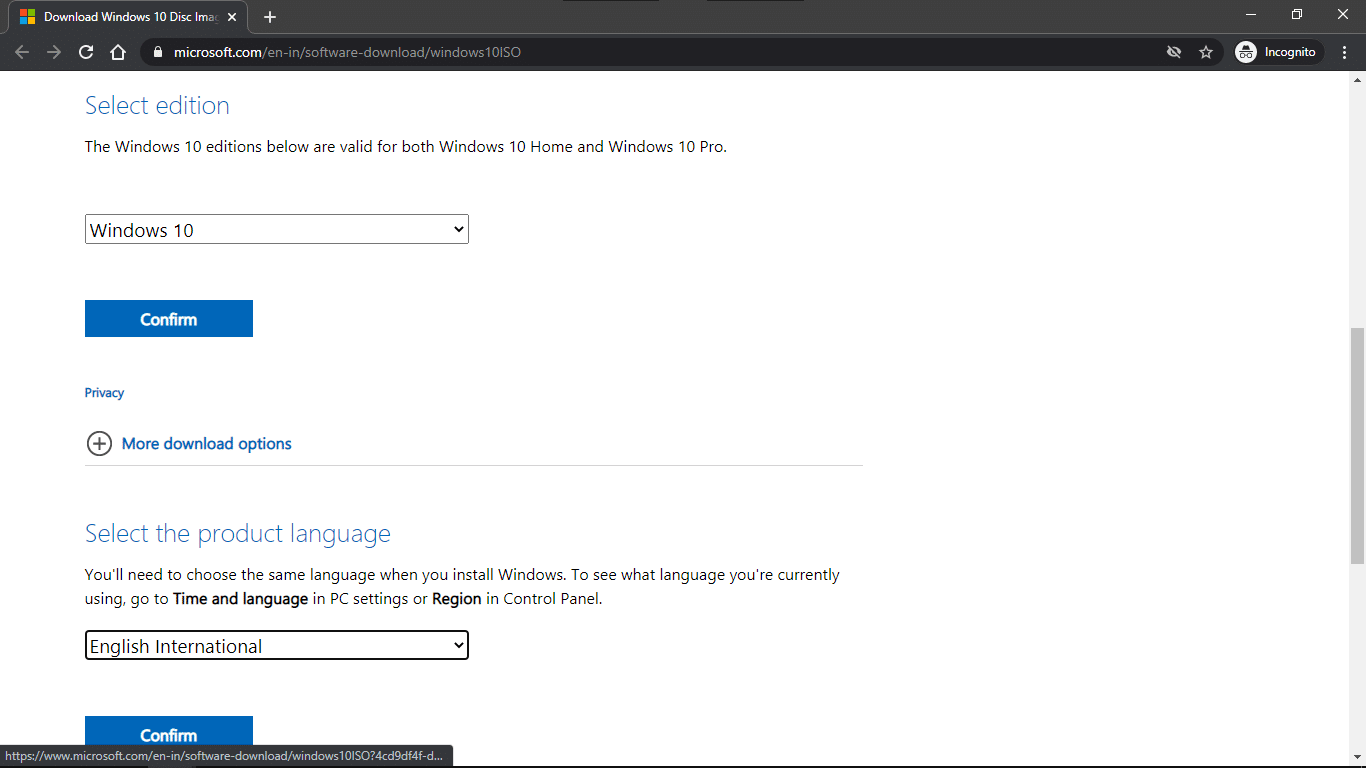Screen dimensions: 1366x768
Task: Click the 'Select the product language' heading
Action: (x=238, y=533)
